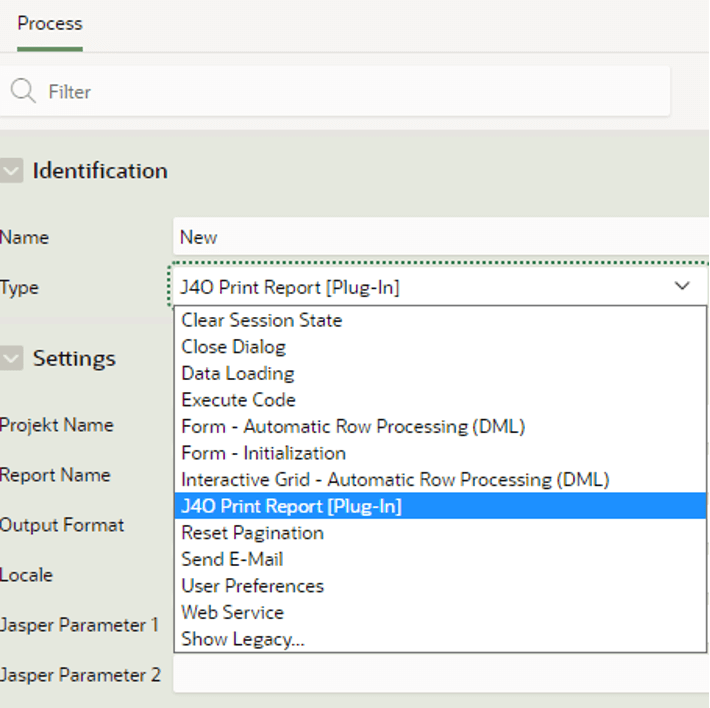This screenshot has width=710, height=708.
Task: Select Execute Code process type
Action: pyautogui.click(x=440, y=400)
